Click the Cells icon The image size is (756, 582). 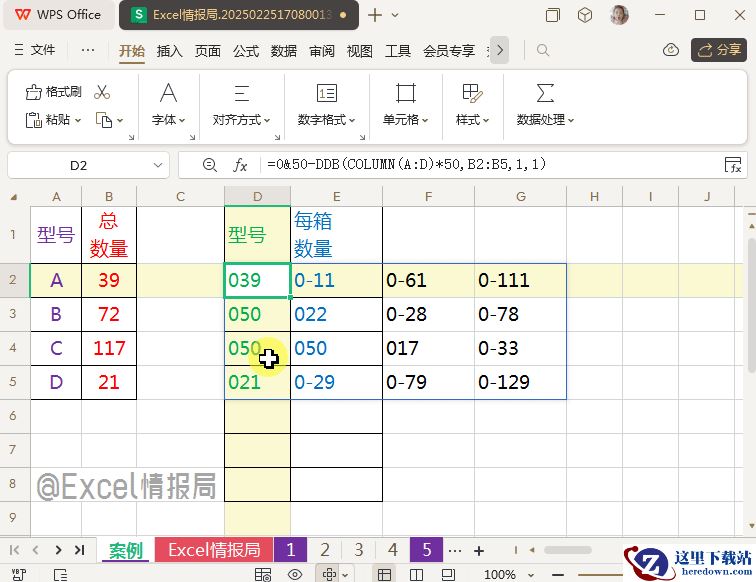click(x=405, y=93)
